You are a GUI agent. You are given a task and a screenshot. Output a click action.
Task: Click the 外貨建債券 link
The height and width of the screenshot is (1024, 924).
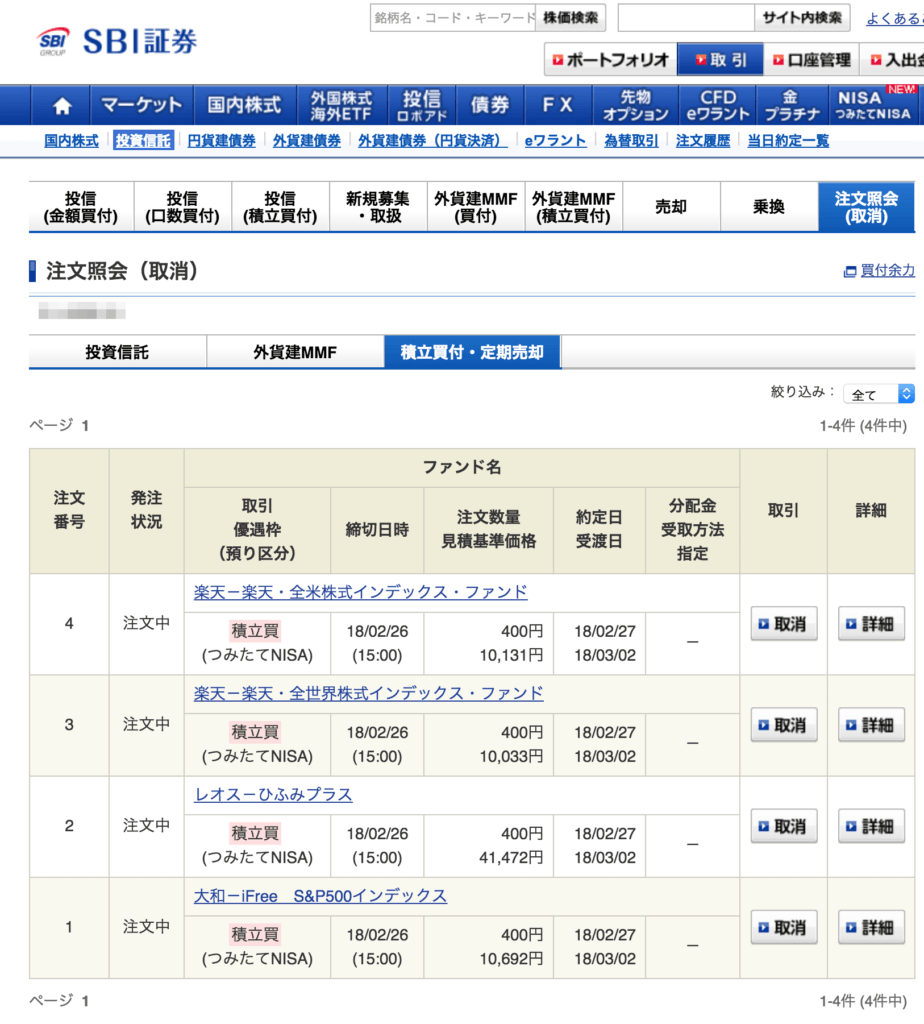pos(307,141)
